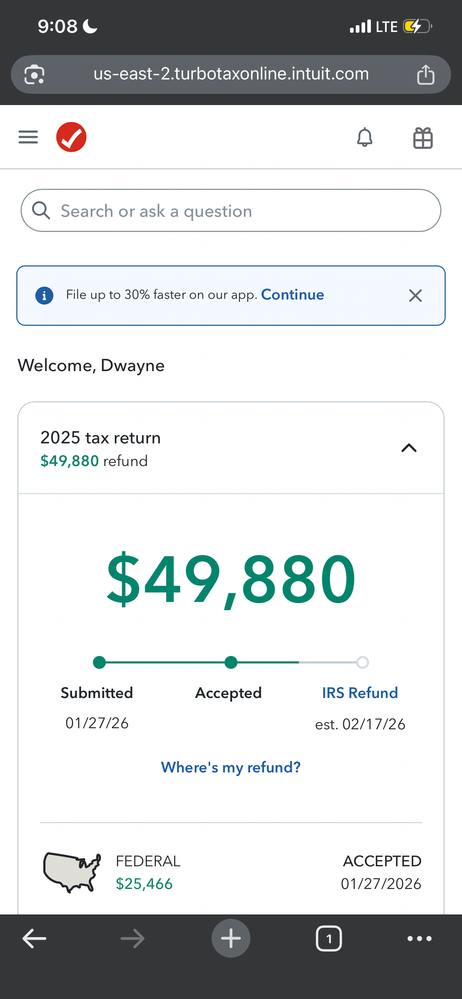Image resolution: width=462 pixels, height=999 pixels.
Task: Click Continue link in app banner
Action: 292,295
